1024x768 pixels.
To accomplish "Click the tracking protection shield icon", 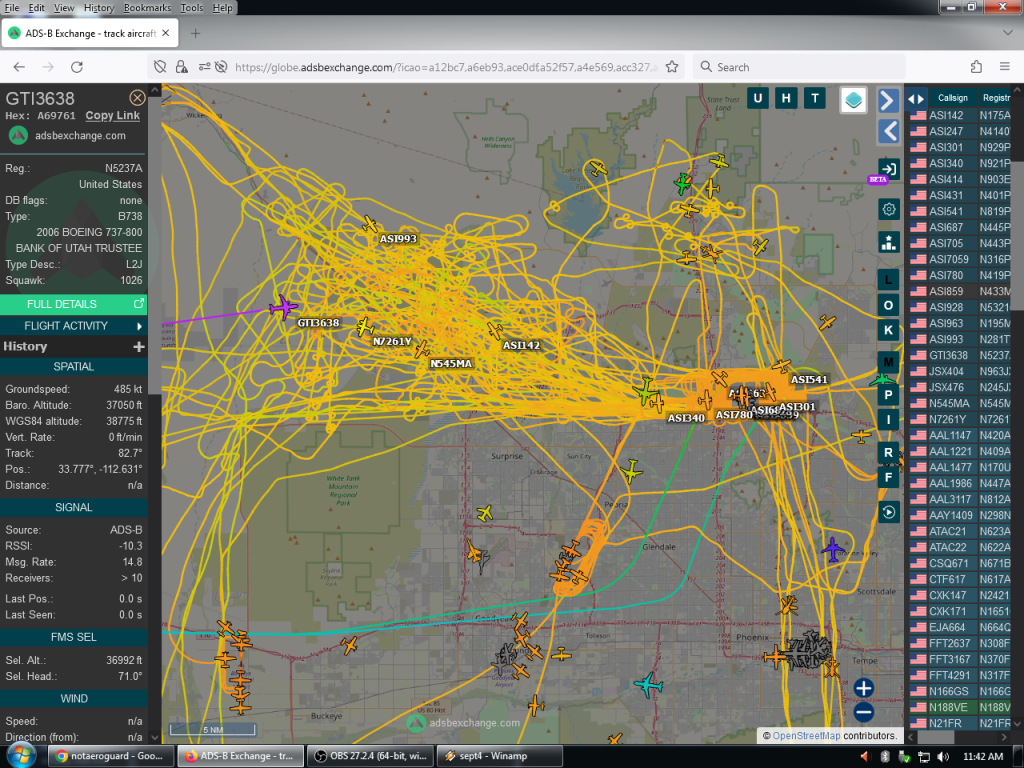I will coord(160,67).
